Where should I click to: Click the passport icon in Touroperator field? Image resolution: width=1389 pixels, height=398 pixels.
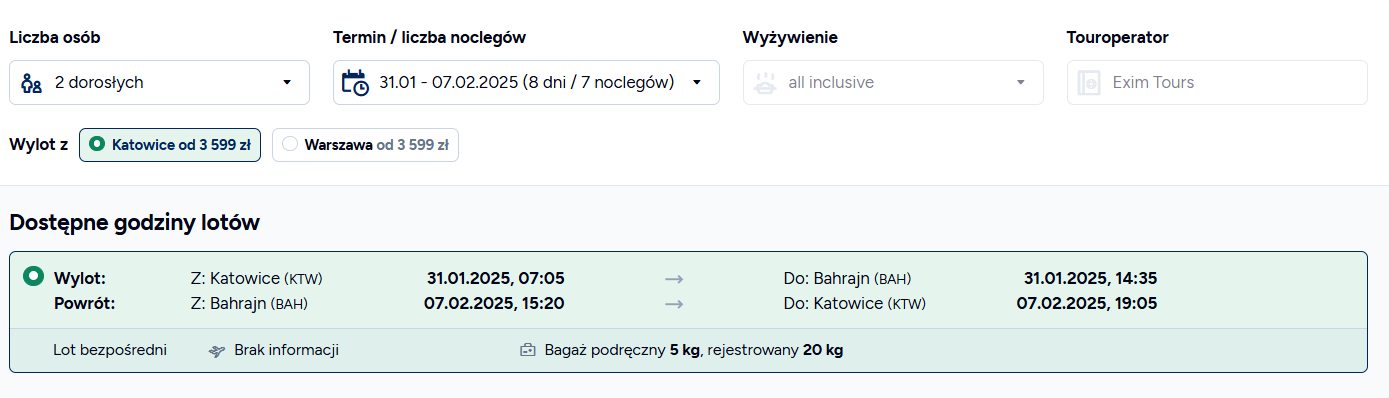[1089, 83]
